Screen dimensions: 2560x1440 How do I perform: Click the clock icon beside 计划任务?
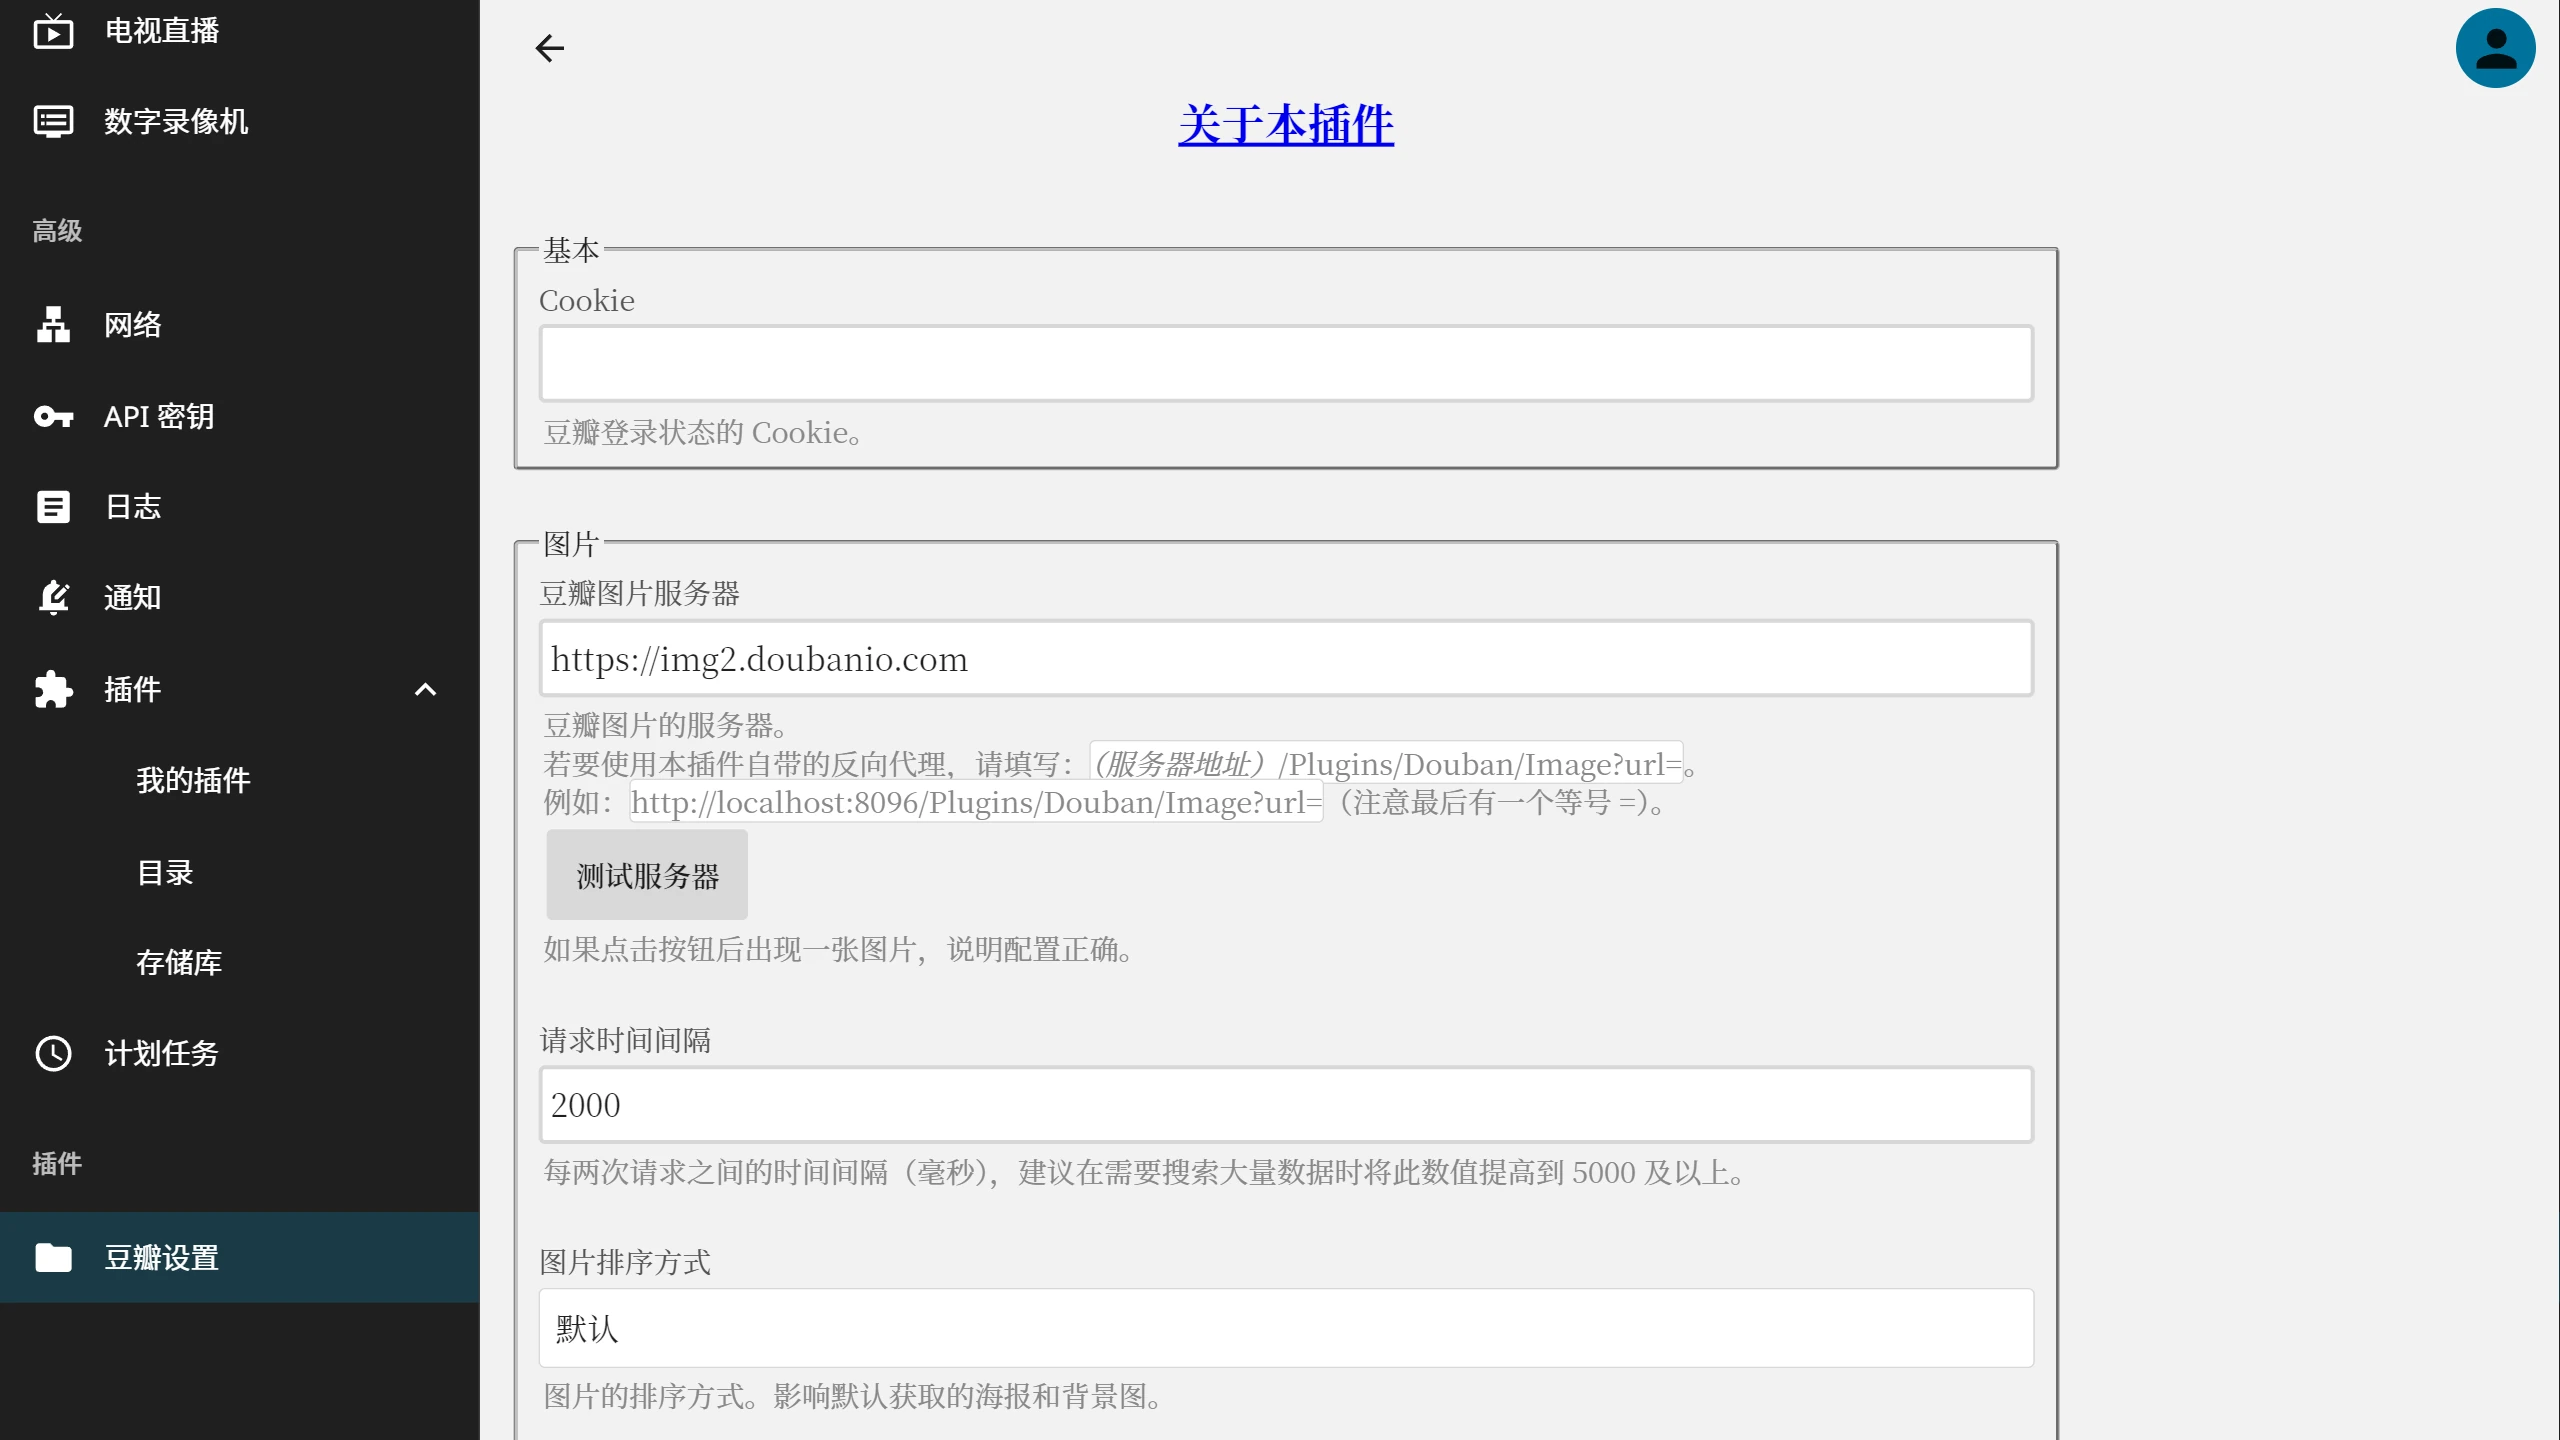click(x=53, y=1053)
